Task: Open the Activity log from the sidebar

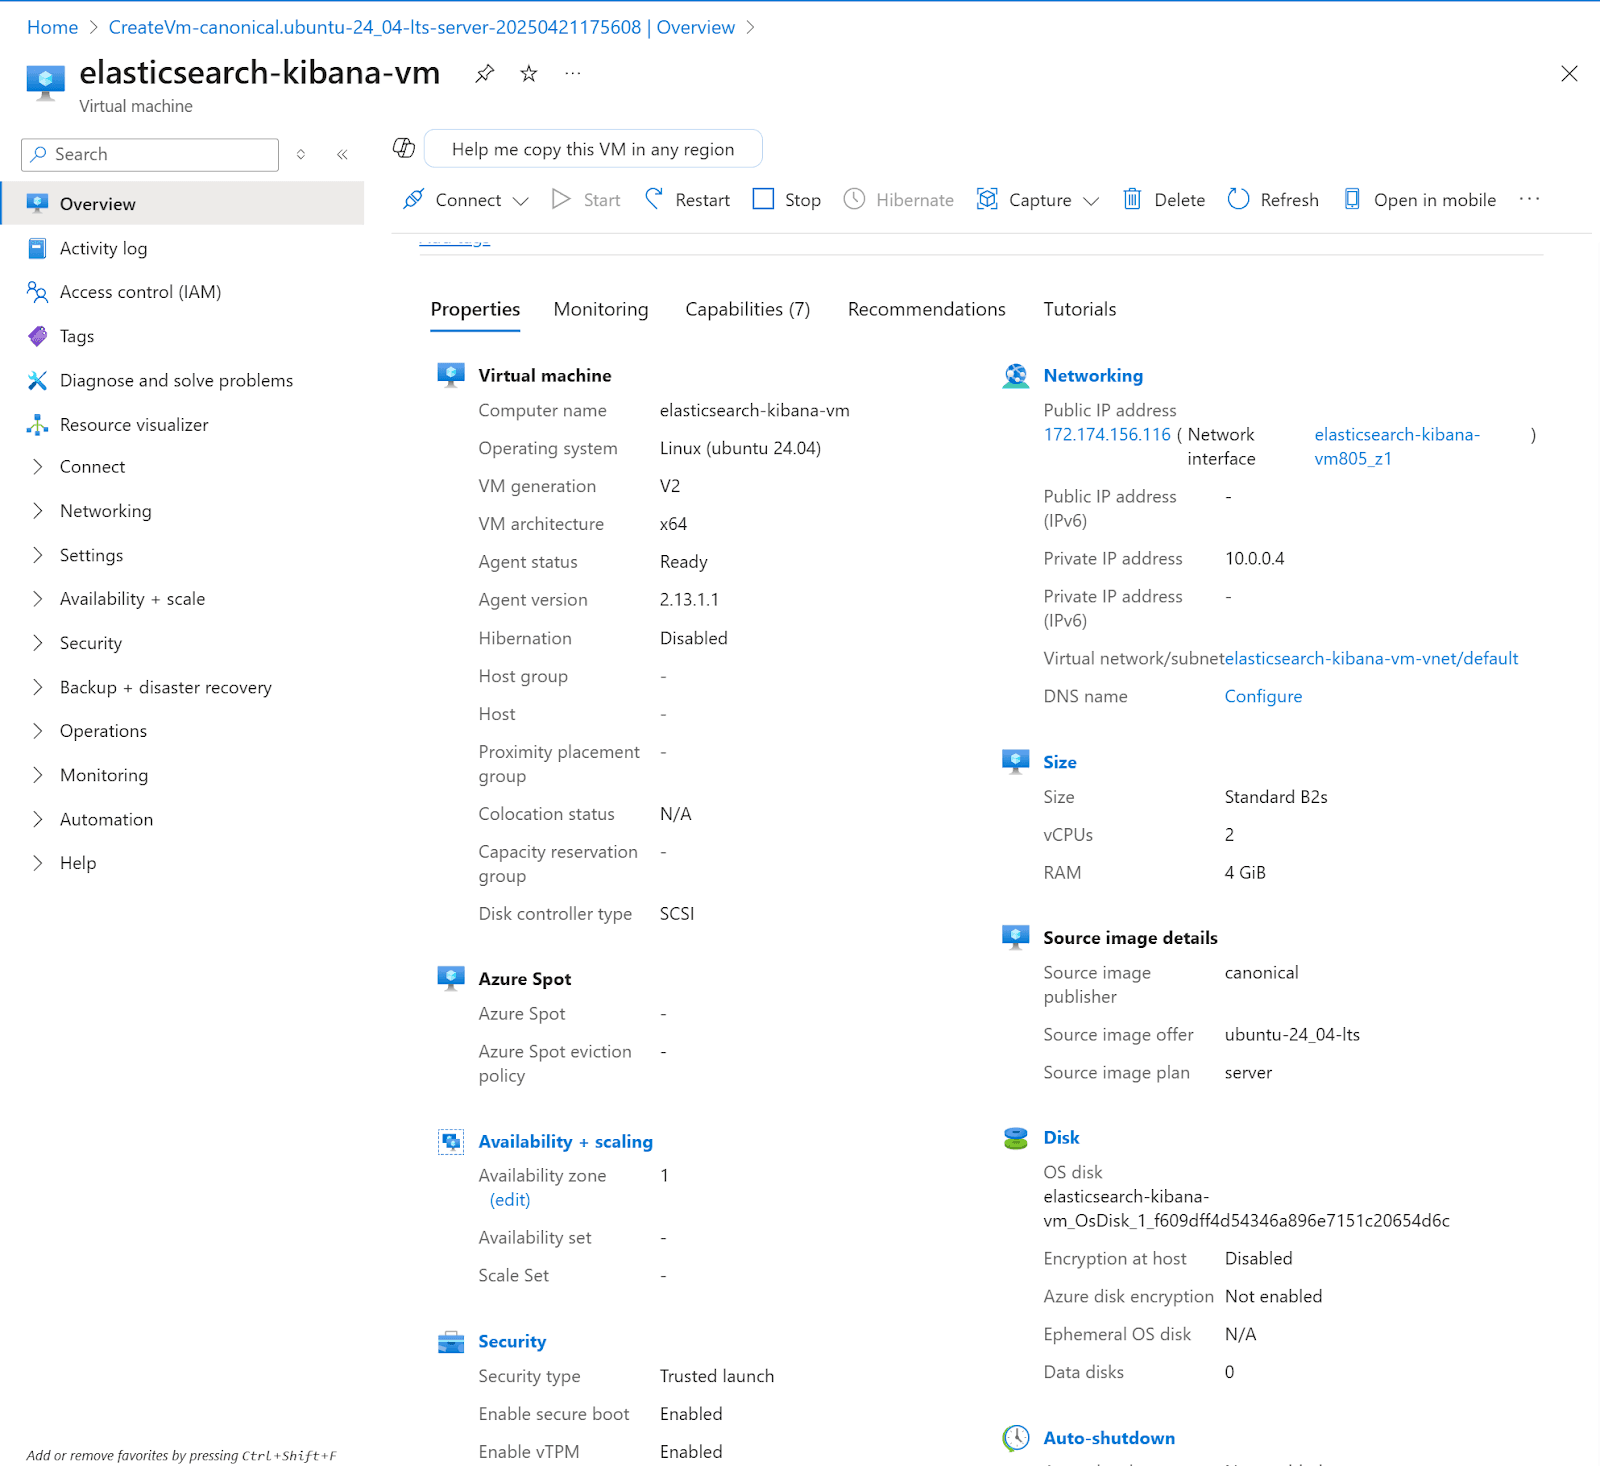Action: click(x=104, y=247)
